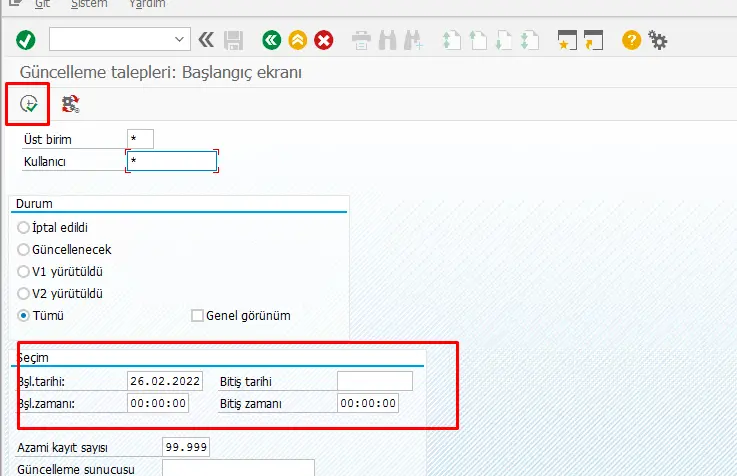737x476 pixels.
Task: Open Help with yellow question mark icon
Action: 631,40
